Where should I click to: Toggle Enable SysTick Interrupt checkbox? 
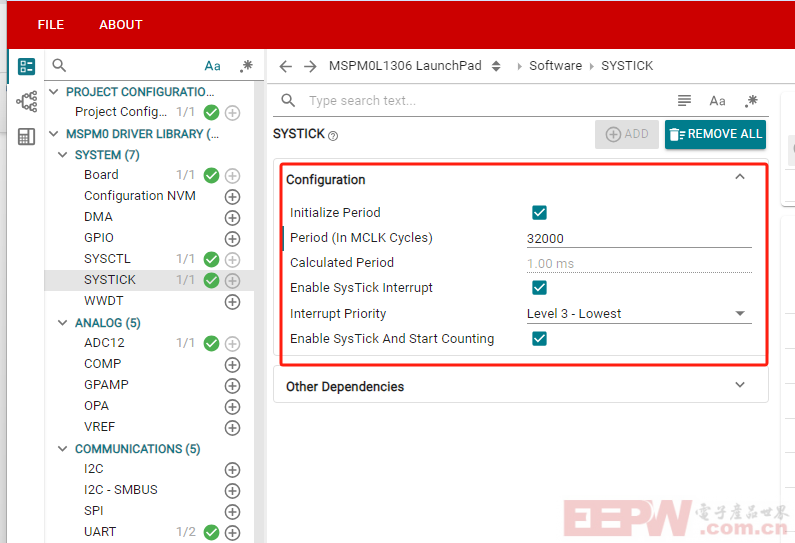(539, 287)
